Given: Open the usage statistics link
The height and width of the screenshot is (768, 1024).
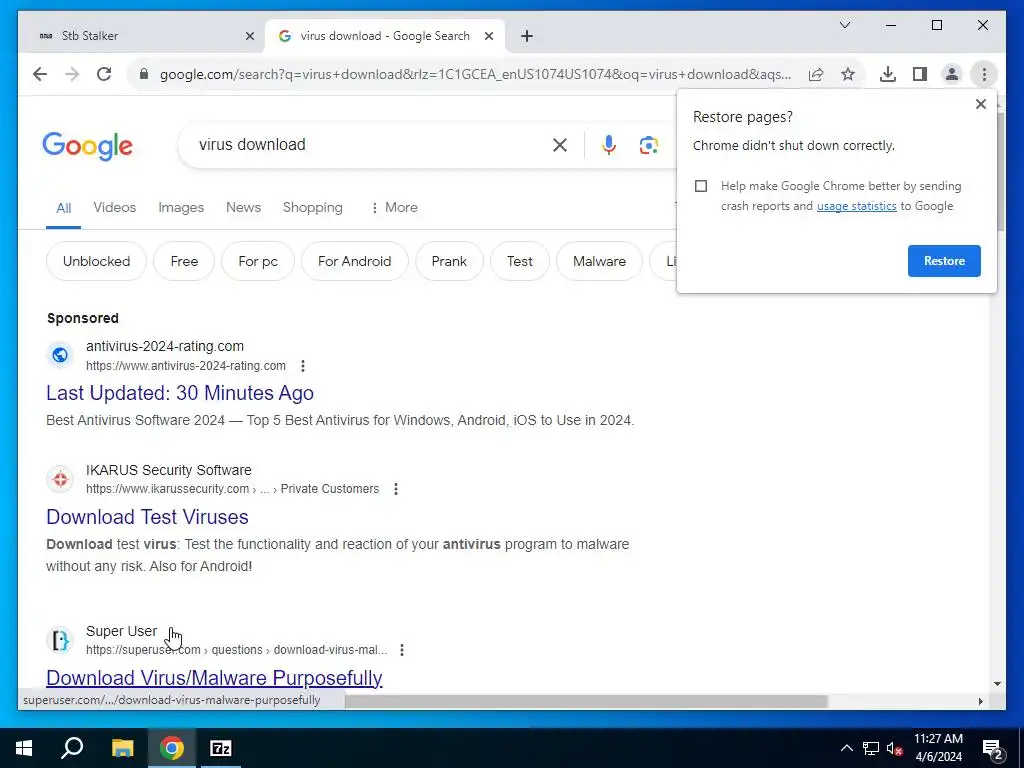Looking at the screenshot, I should [856, 206].
